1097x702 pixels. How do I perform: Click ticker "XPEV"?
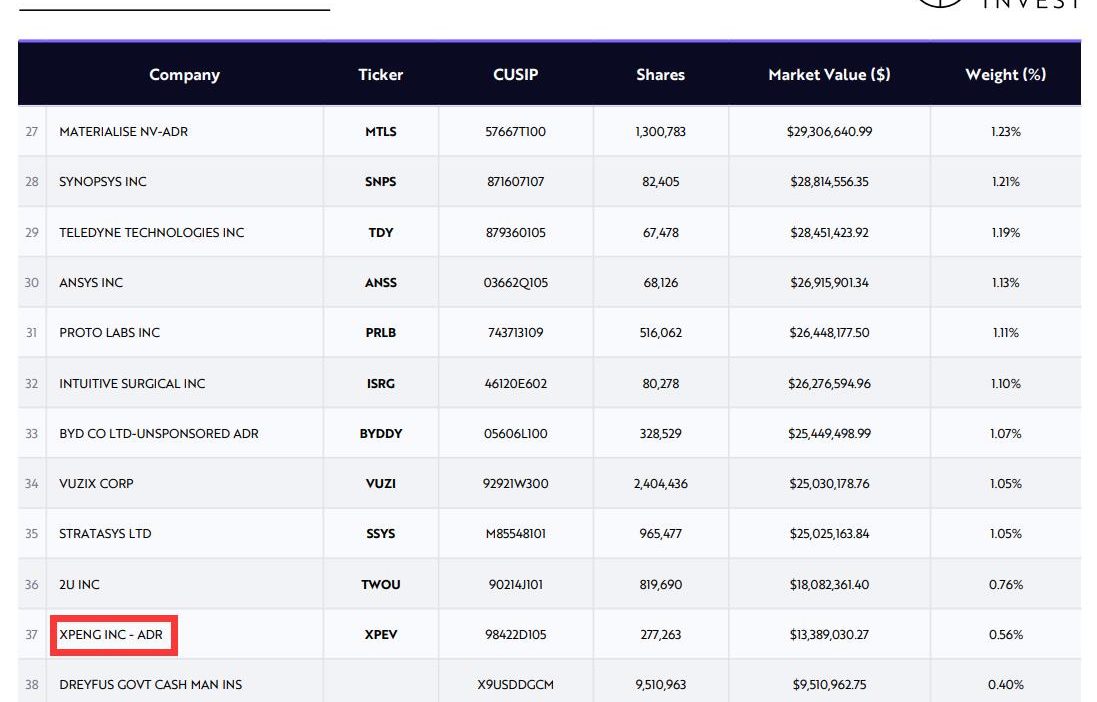(381, 635)
